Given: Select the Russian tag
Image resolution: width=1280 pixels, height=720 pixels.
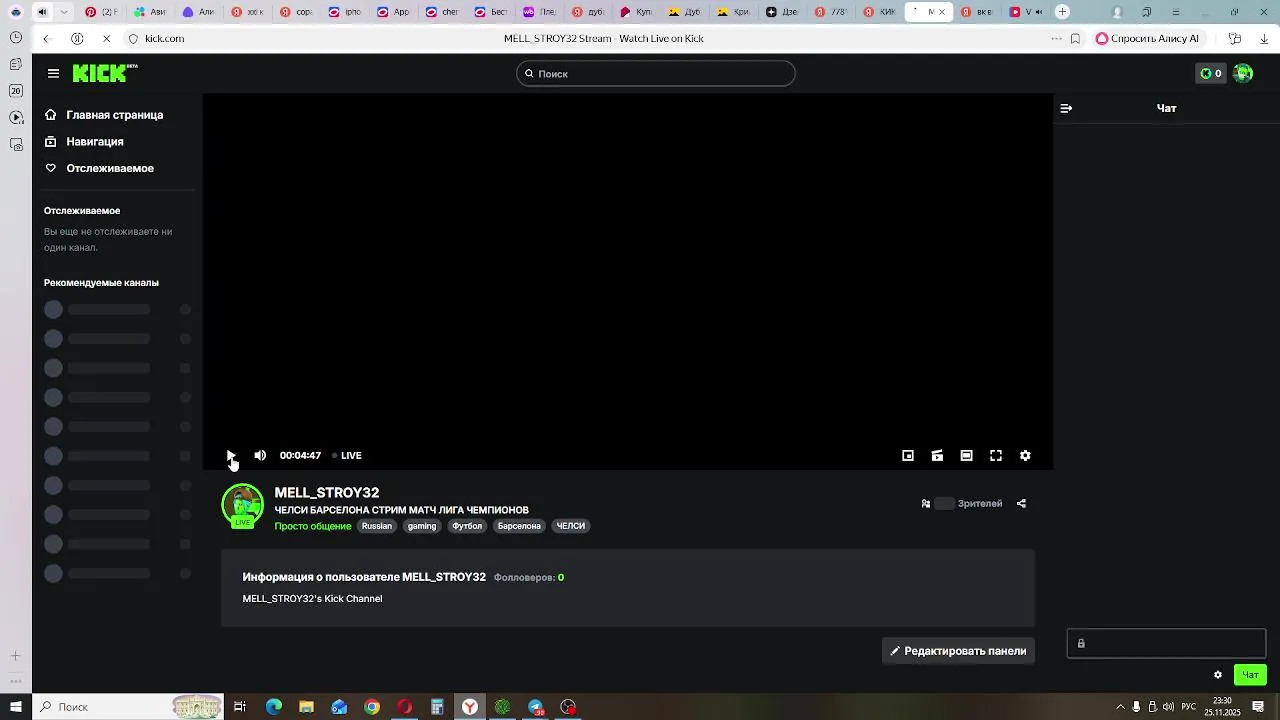Looking at the screenshot, I should tap(377, 526).
